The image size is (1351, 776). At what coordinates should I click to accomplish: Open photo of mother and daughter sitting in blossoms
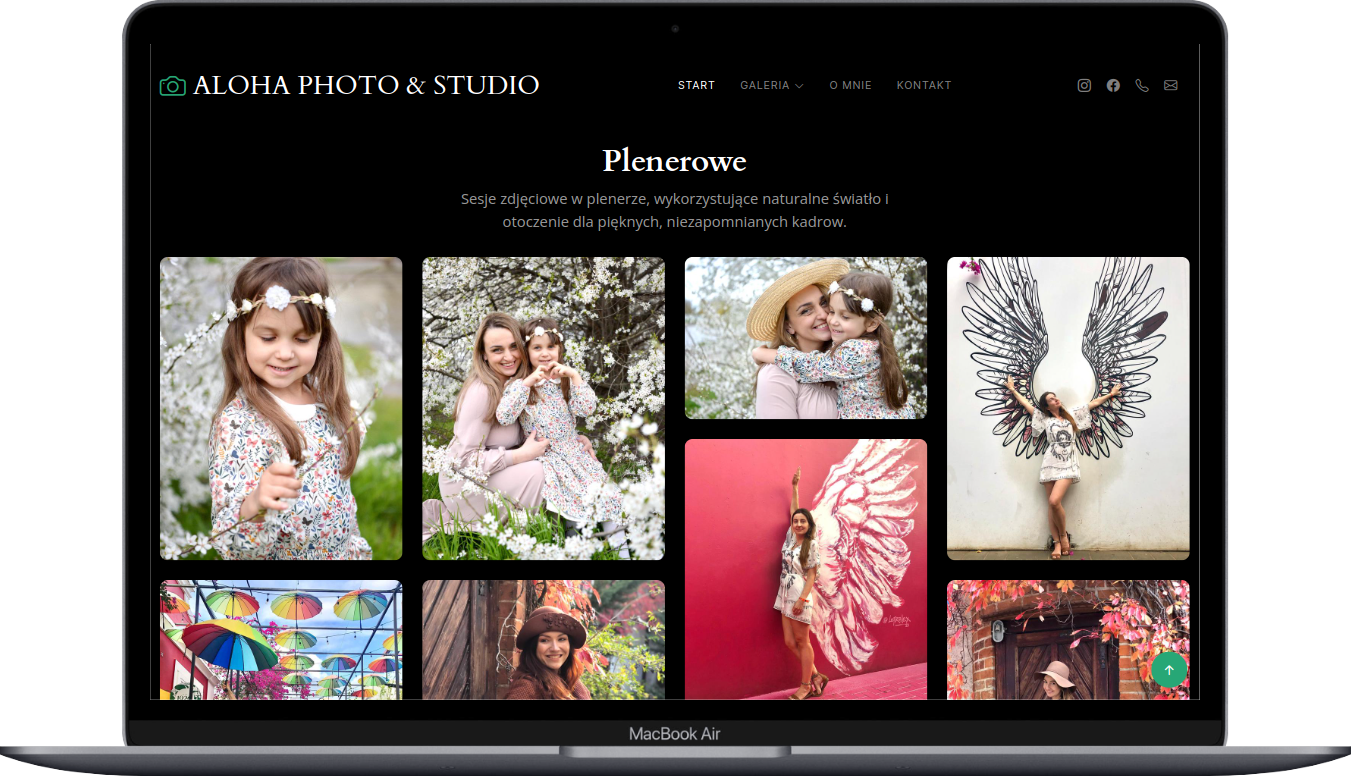coord(543,408)
